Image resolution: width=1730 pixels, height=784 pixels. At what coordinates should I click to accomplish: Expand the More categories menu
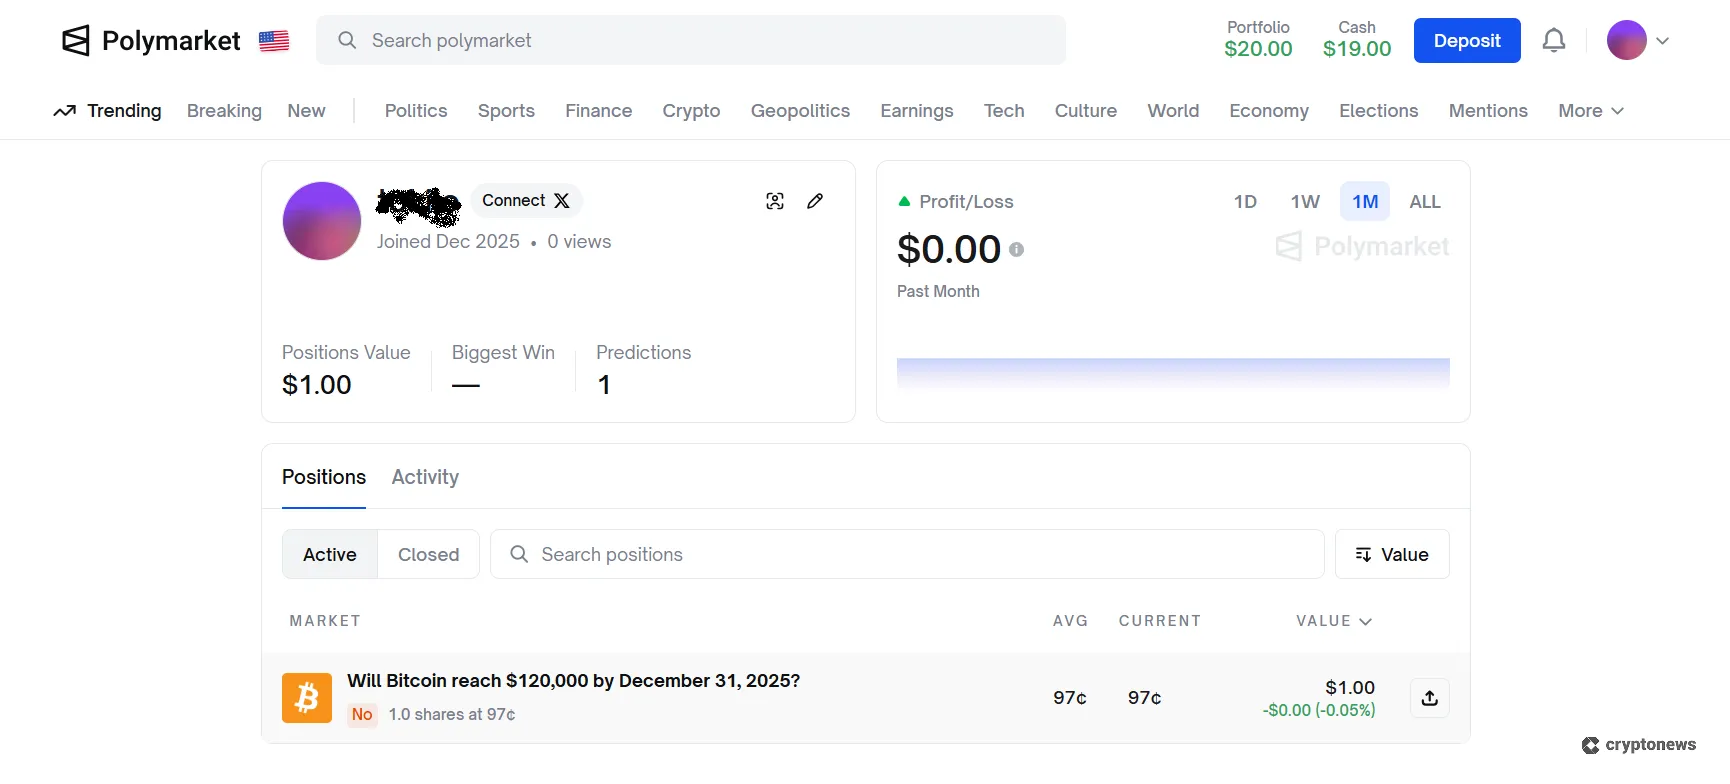(x=1590, y=111)
